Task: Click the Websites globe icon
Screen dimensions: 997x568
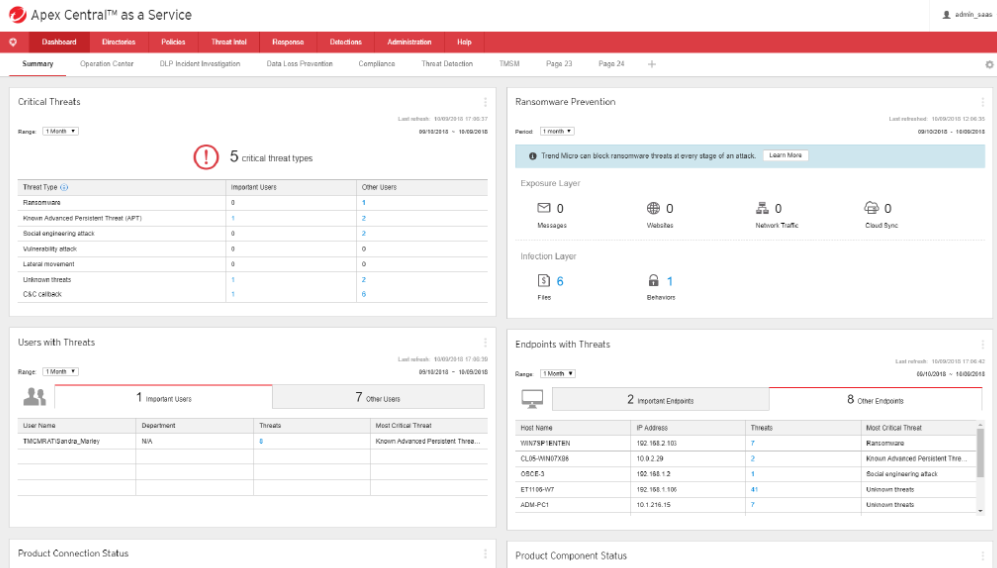Action: point(653,208)
